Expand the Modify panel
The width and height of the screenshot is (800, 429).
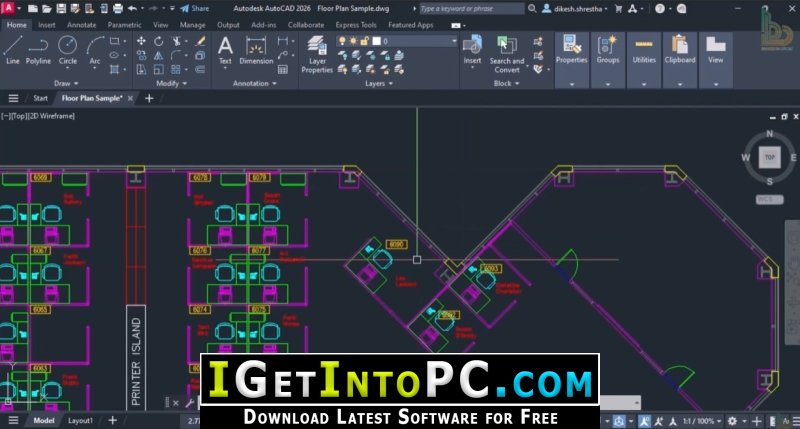pos(171,83)
